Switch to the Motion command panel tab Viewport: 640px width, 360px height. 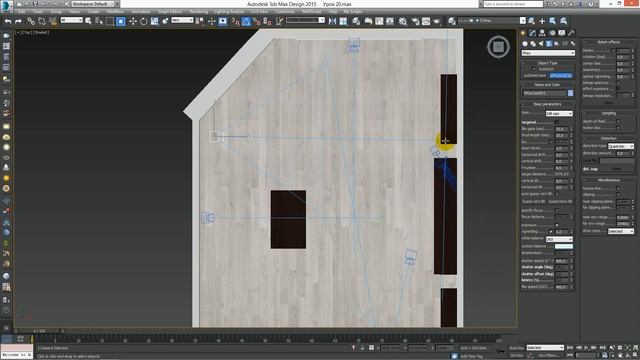point(552,33)
